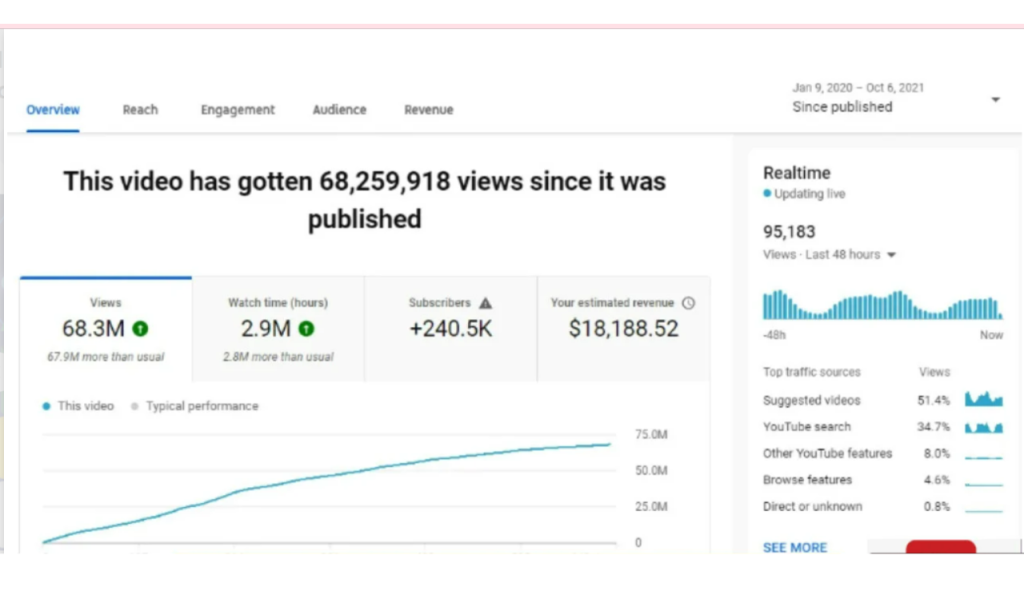Open the Engagement tab
The width and height of the screenshot is (1024, 615).
click(238, 110)
